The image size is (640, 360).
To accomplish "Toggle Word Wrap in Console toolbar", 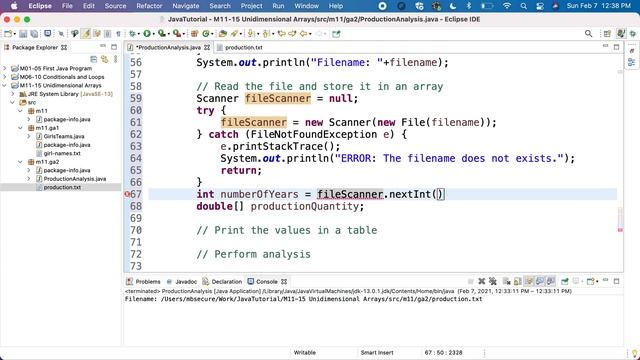I will pos(529,281).
